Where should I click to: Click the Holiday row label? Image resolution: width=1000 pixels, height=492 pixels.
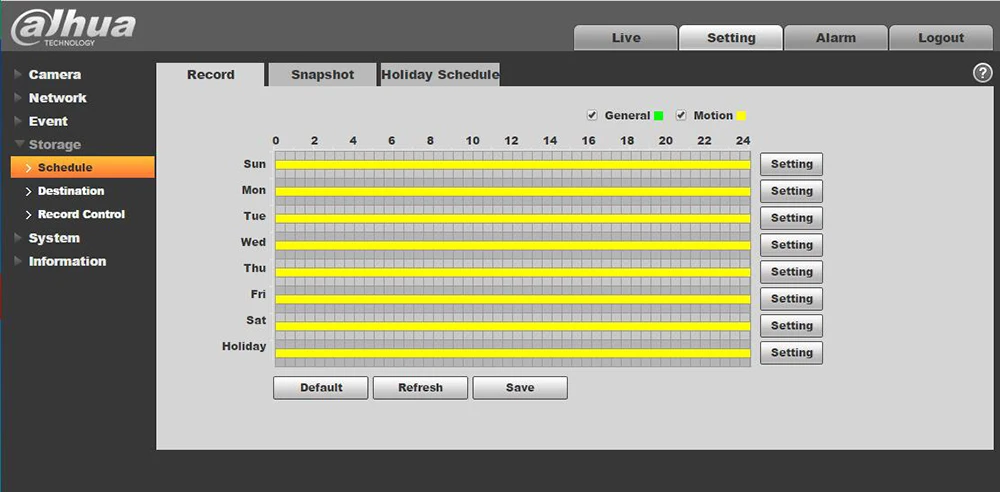pyautogui.click(x=244, y=347)
